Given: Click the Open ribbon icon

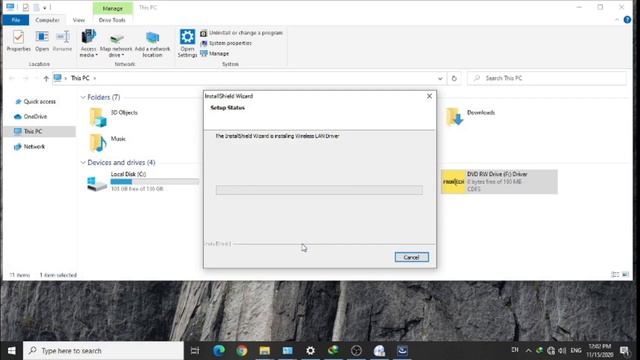Looking at the screenshot, I should pyautogui.click(x=42, y=41).
